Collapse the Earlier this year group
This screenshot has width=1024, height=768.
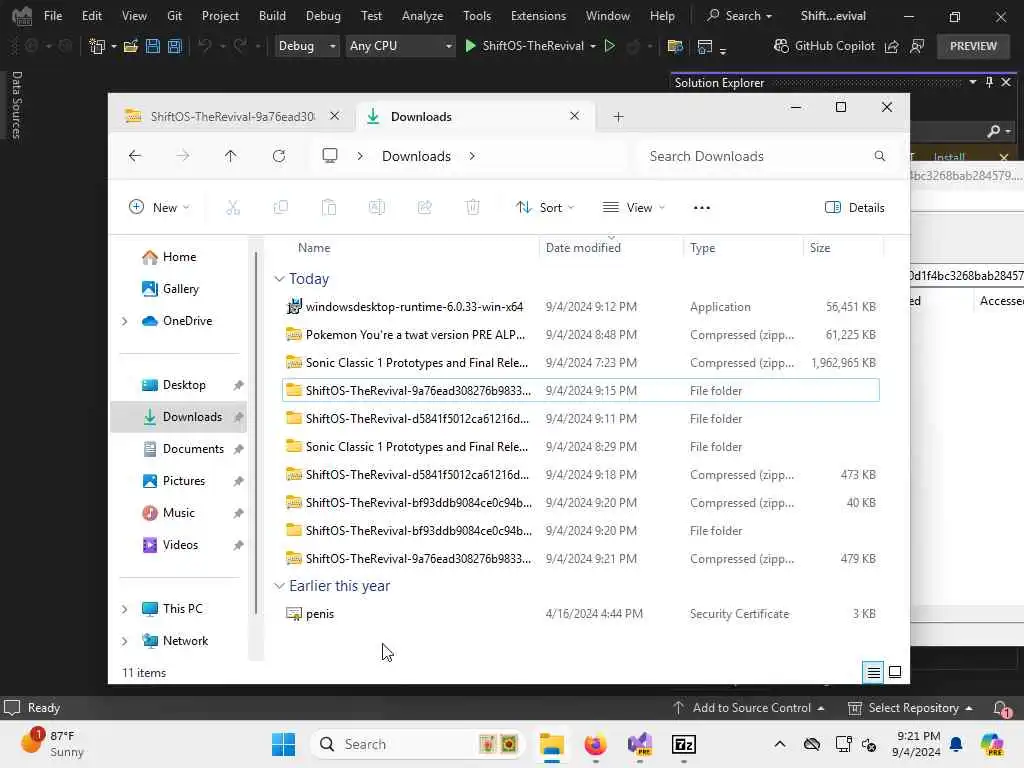pyautogui.click(x=280, y=586)
